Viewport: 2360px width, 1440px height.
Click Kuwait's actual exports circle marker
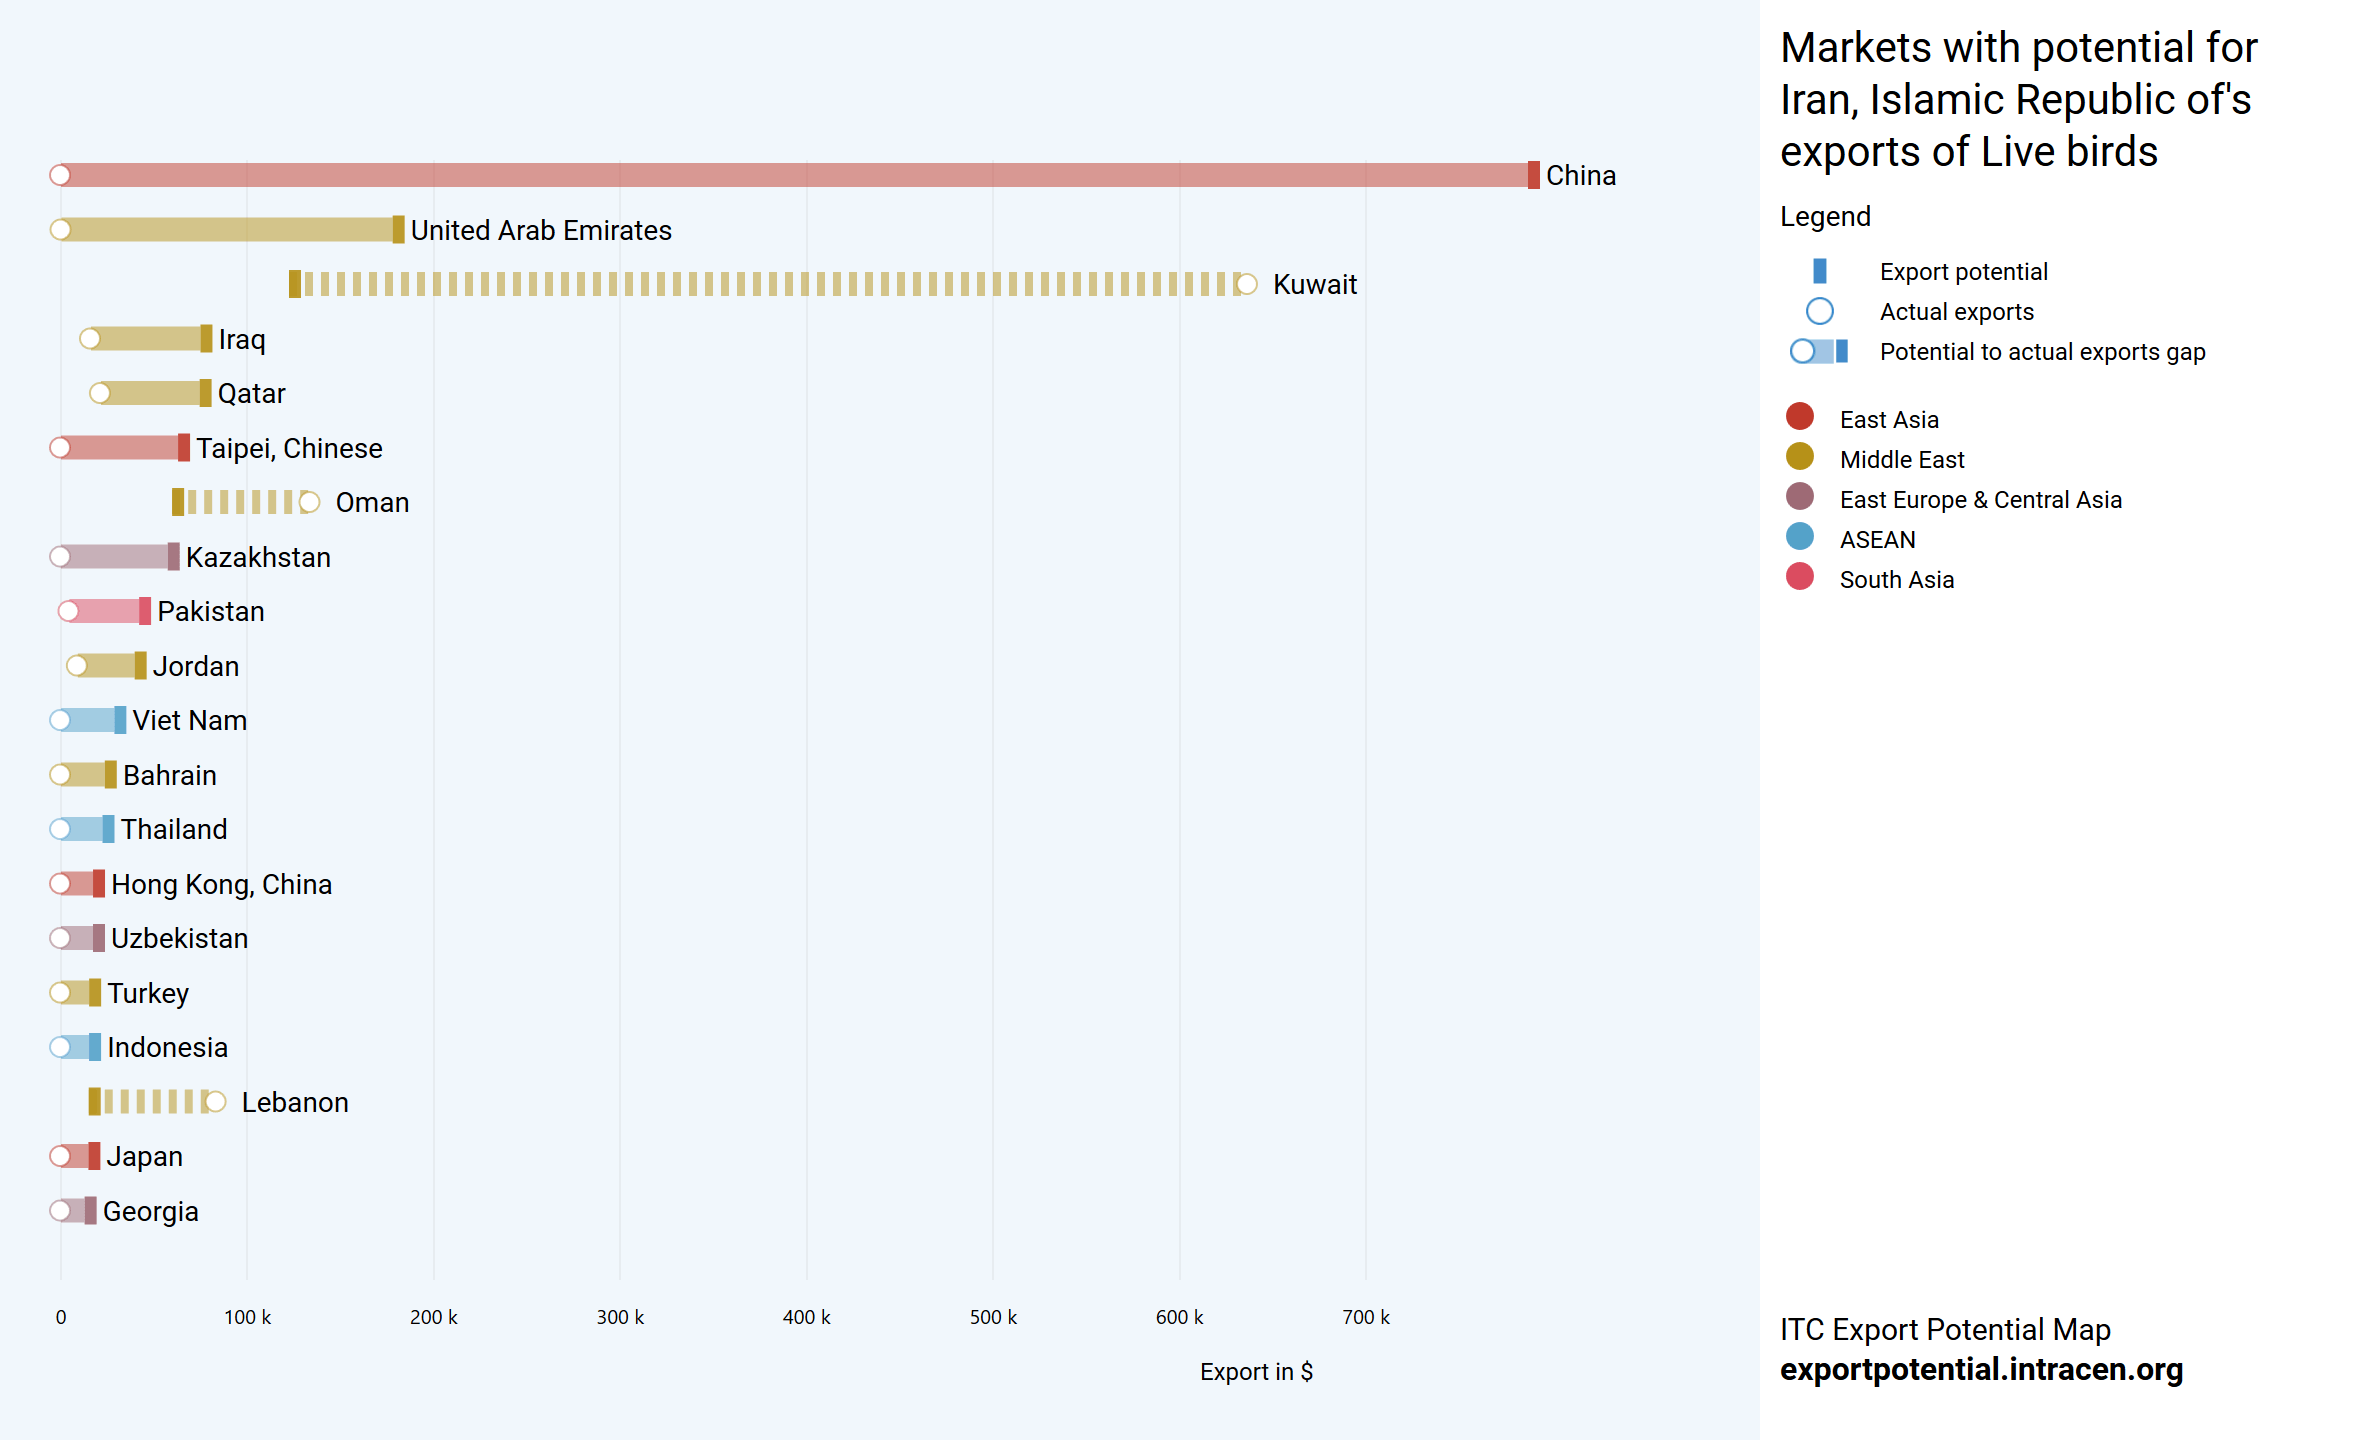[1246, 284]
